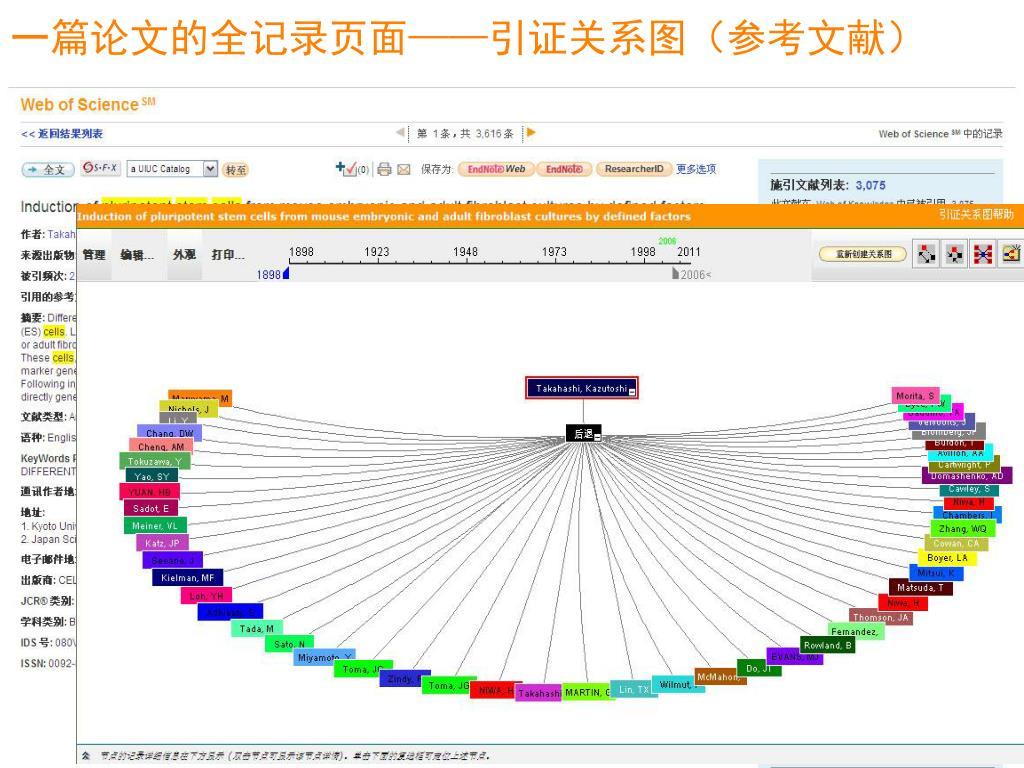
Task: Click the SFX link resolver icon
Action: pos(100,168)
